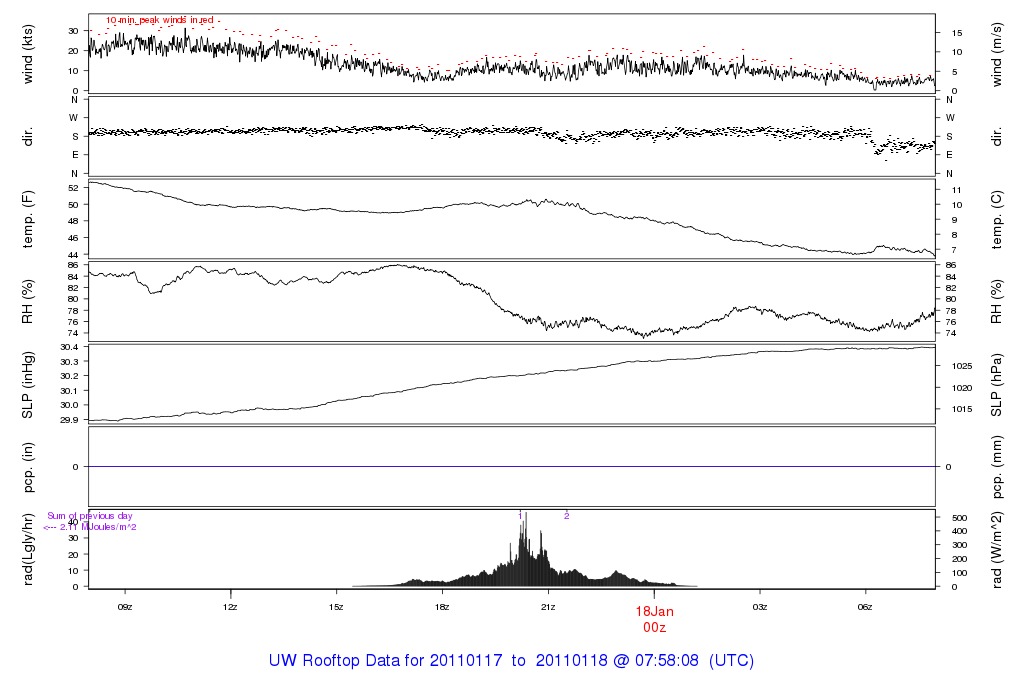The image size is (1024, 700).
Task: Click the 'rad (W/m^2)' axis label
Action: pyautogui.click(x=997, y=549)
